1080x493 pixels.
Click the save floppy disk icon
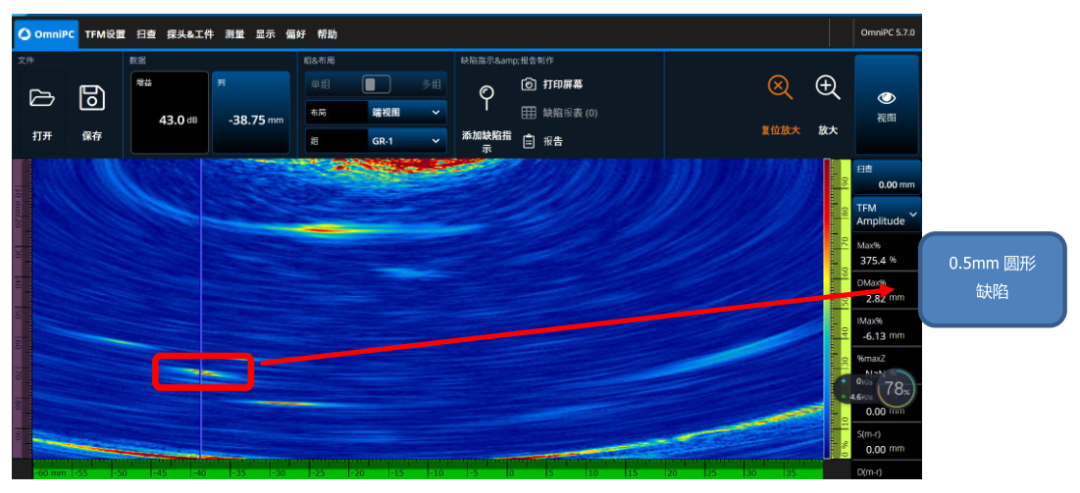coord(92,98)
